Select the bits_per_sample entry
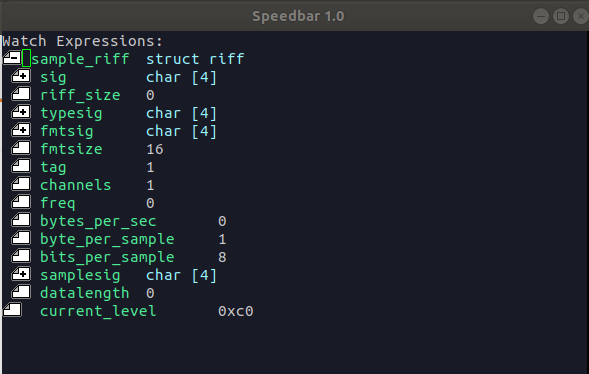 [x=107, y=257]
